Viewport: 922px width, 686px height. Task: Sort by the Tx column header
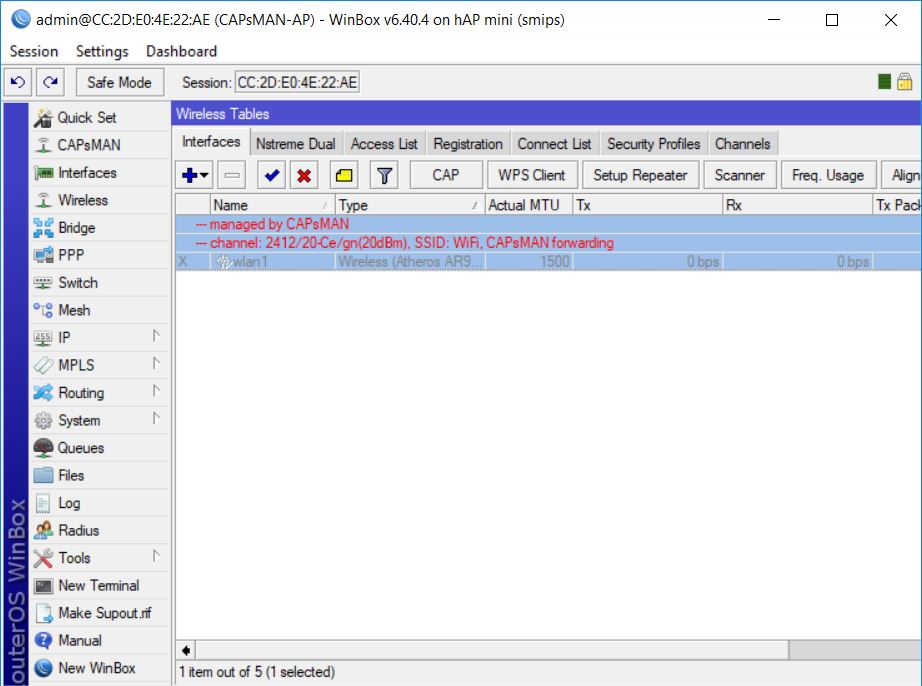[648, 205]
